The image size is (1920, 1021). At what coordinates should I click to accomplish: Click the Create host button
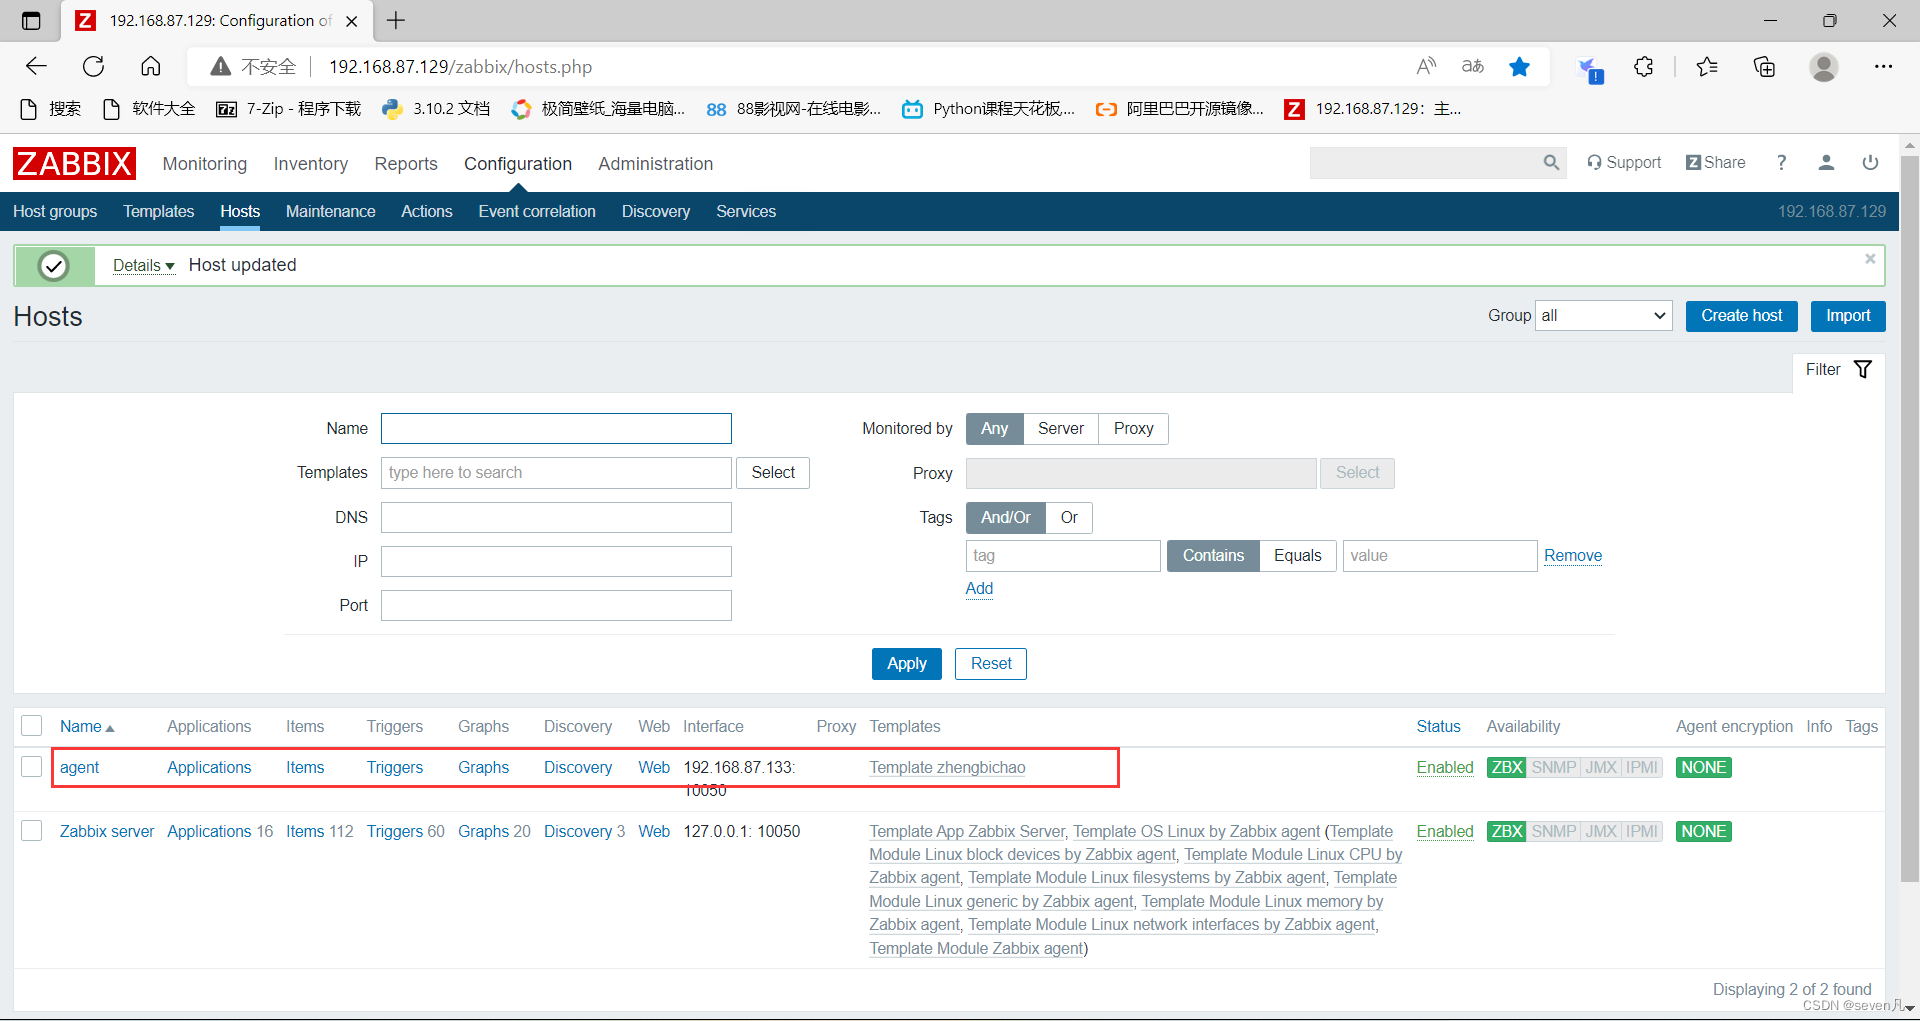click(x=1742, y=316)
